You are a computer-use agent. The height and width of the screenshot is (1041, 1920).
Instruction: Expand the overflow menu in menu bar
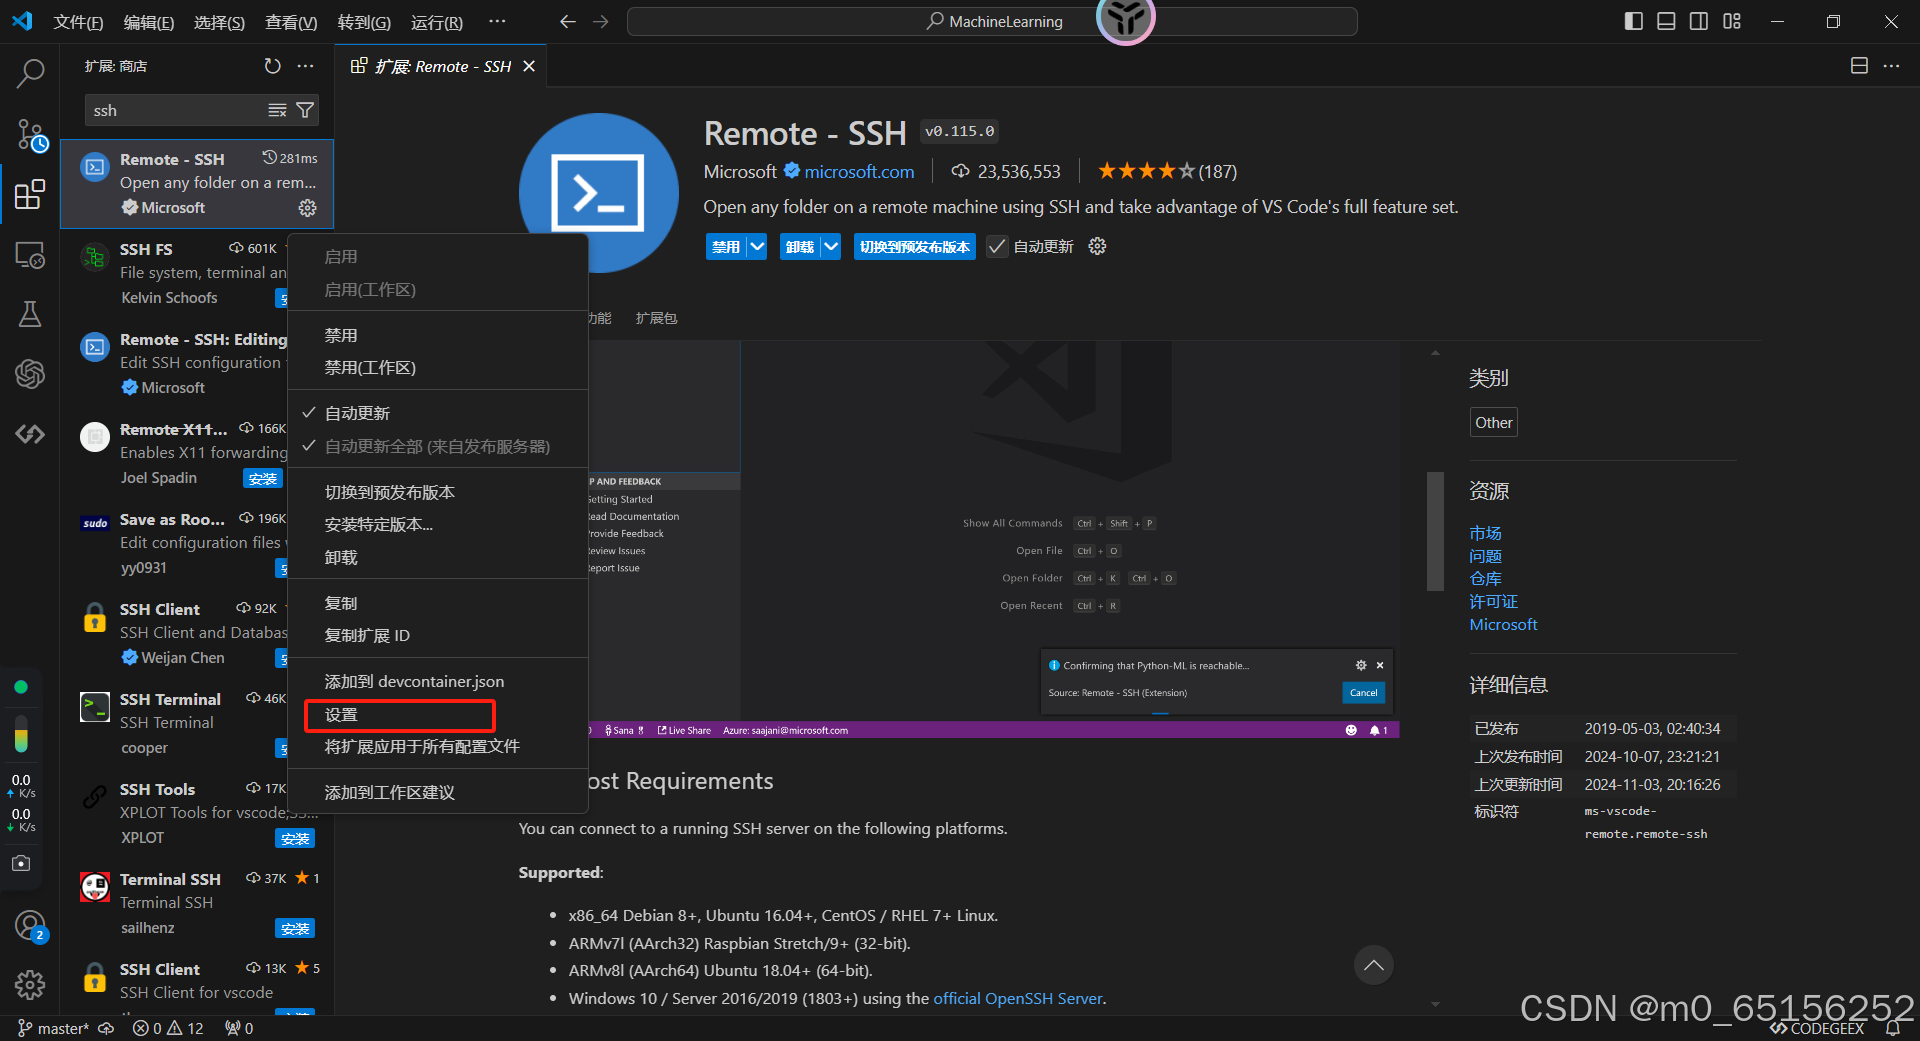click(x=497, y=21)
